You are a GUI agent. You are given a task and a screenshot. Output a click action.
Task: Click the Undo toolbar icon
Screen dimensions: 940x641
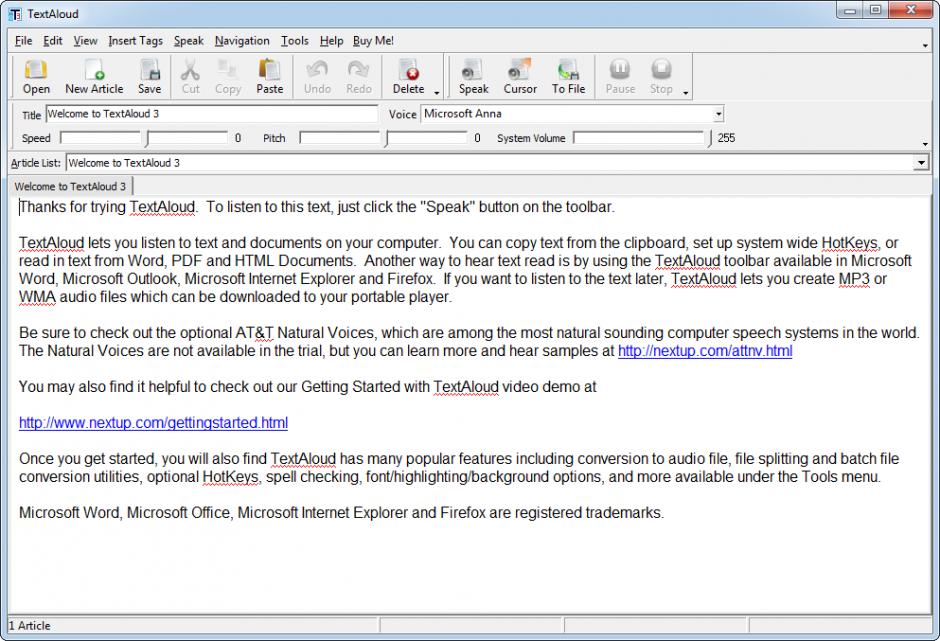click(317, 77)
